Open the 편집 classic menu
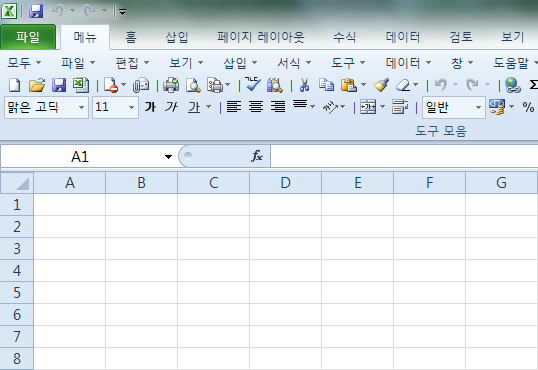 [x=132, y=62]
